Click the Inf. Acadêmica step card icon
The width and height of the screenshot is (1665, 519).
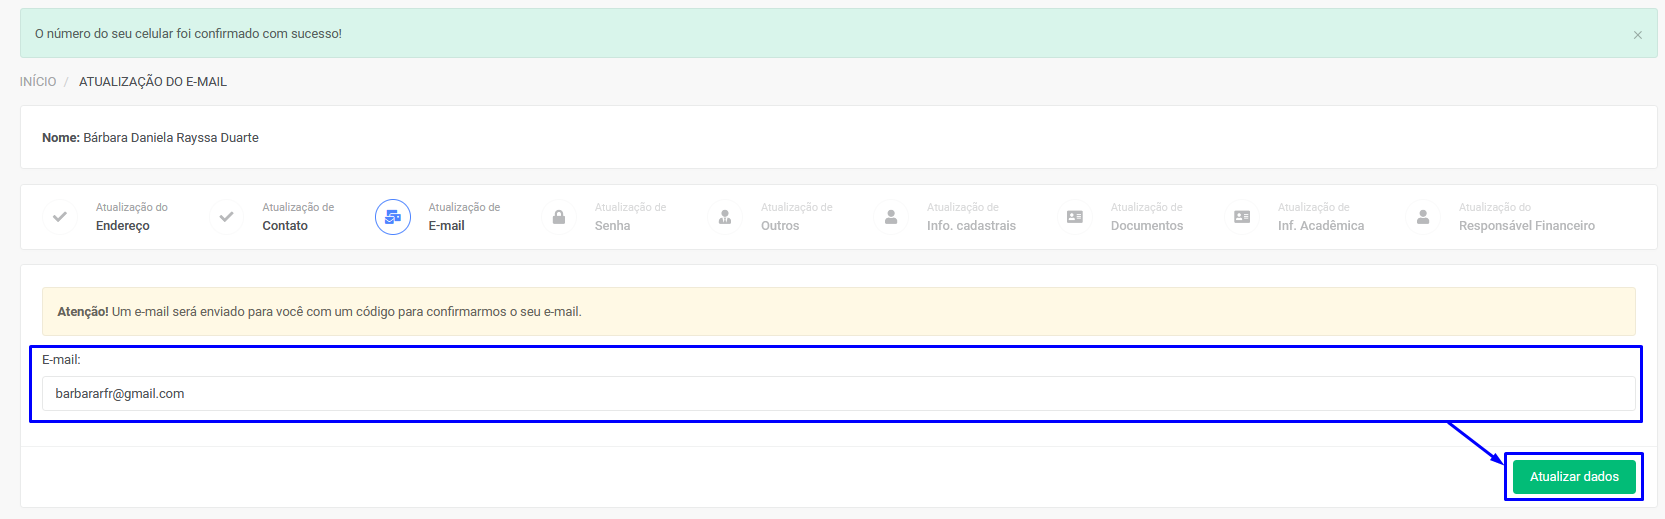click(x=1242, y=217)
